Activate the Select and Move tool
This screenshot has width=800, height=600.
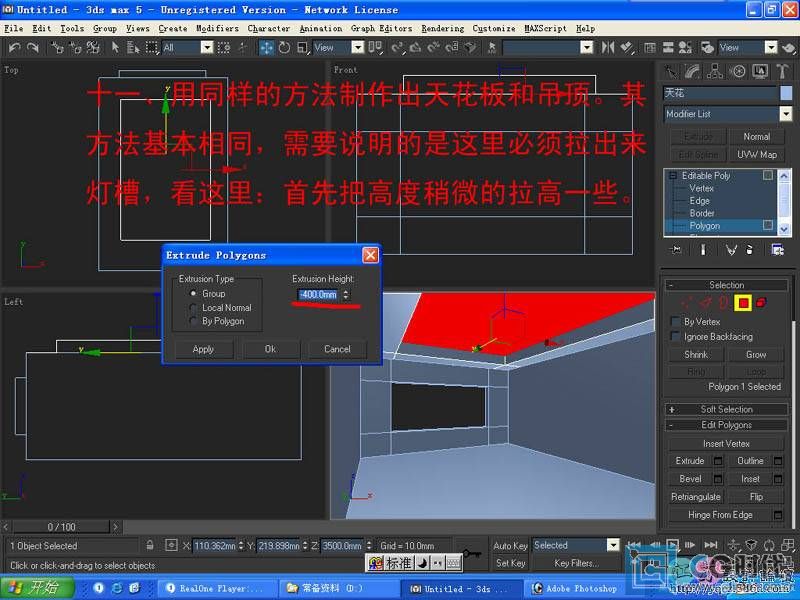pos(266,48)
